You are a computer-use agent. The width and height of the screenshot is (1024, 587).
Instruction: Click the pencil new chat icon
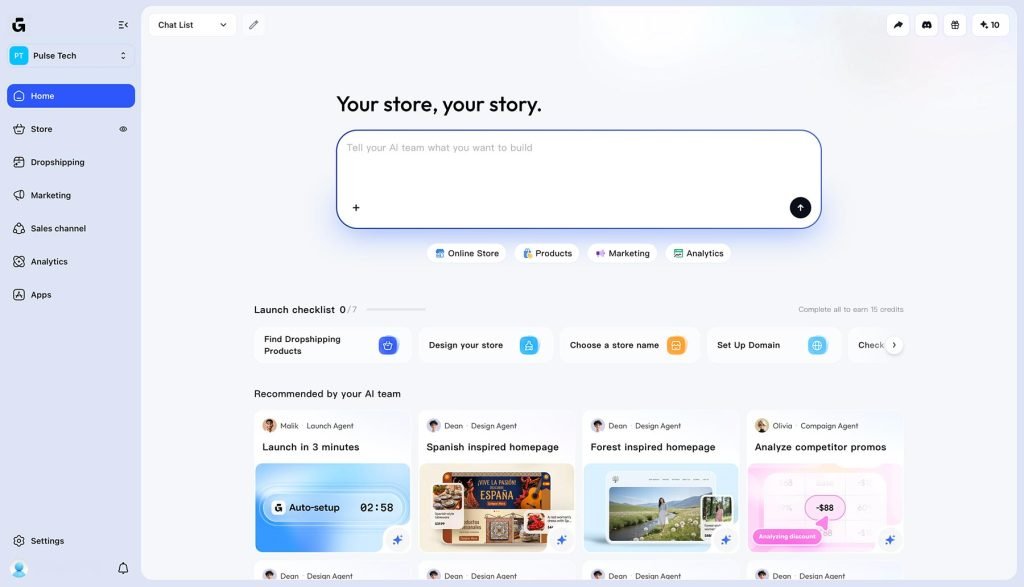(x=254, y=25)
